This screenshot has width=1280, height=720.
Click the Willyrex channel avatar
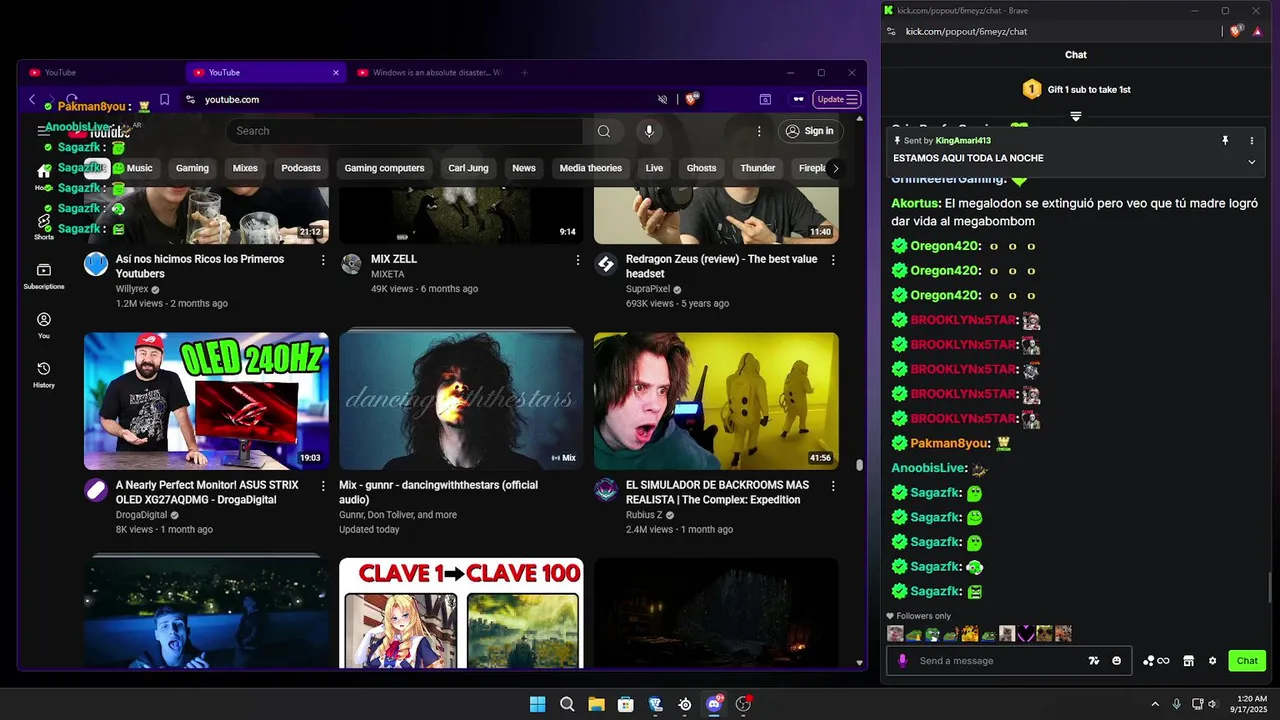click(96, 264)
